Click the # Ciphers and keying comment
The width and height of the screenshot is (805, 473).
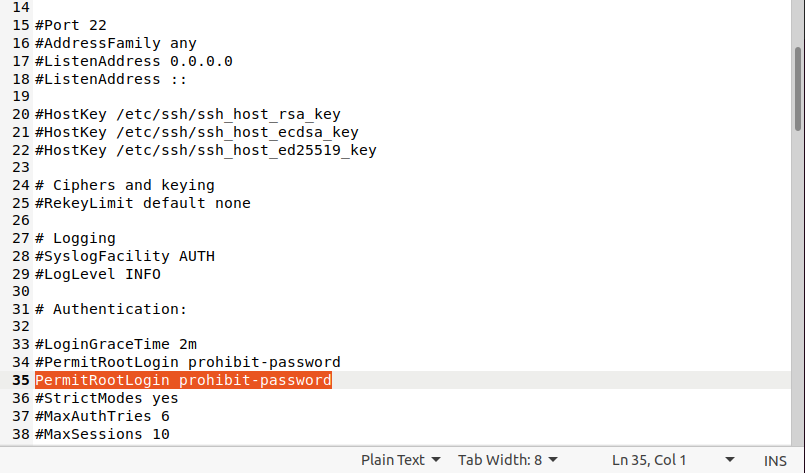point(124,185)
